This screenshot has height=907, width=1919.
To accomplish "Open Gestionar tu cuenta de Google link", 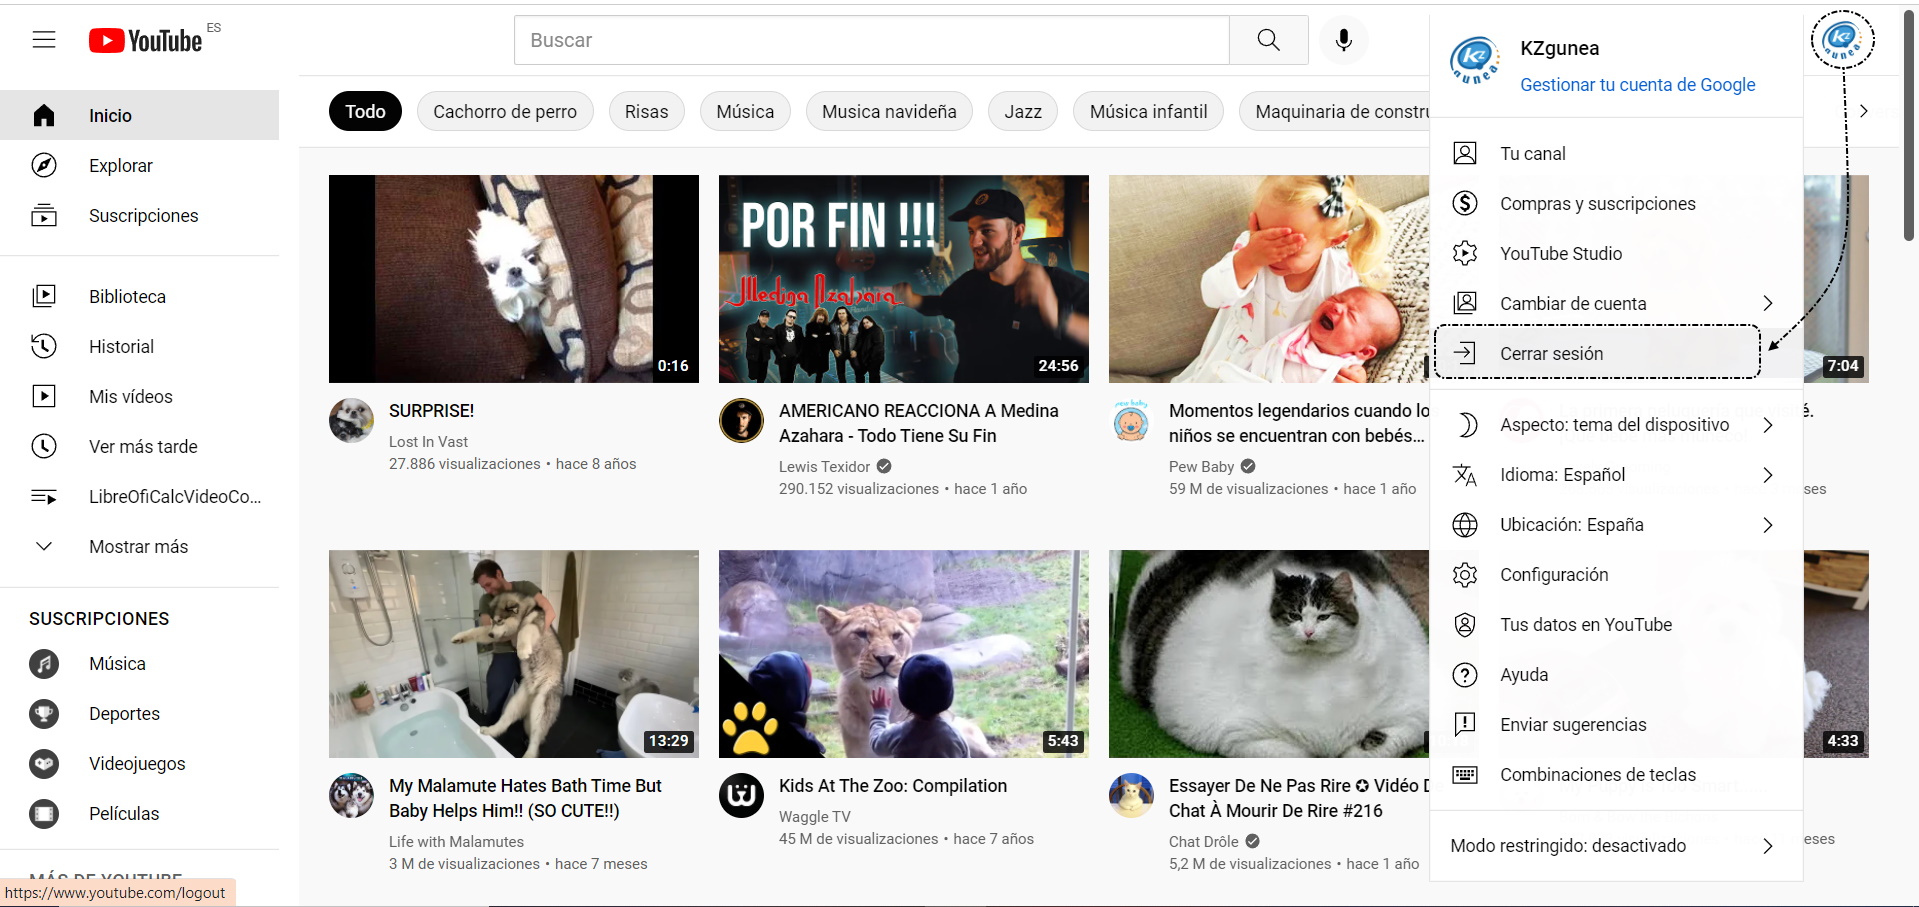I will point(1637,85).
